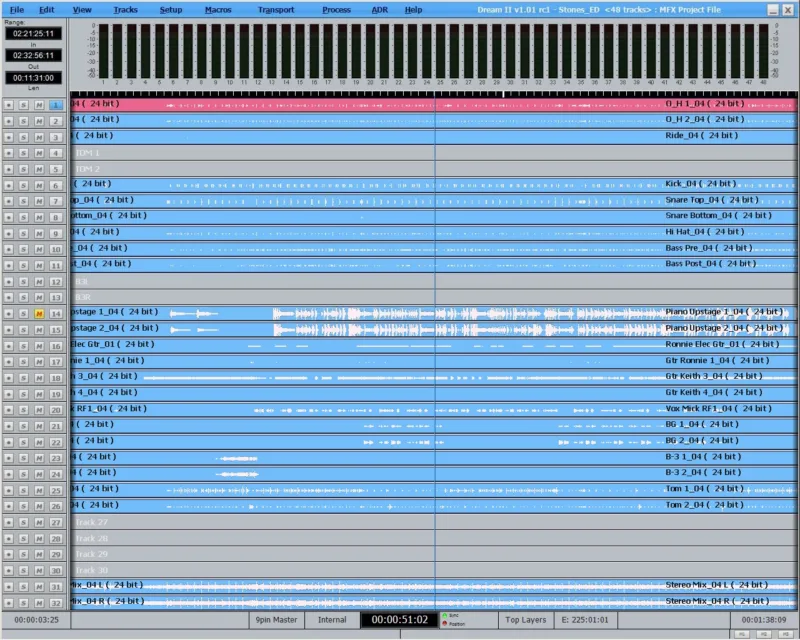Solo track 10 Bass Pre

[23, 249]
